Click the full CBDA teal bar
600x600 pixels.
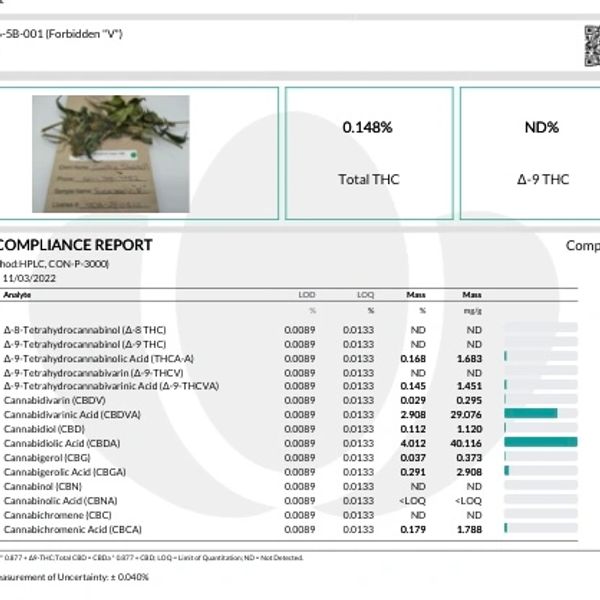click(x=541, y=442)
